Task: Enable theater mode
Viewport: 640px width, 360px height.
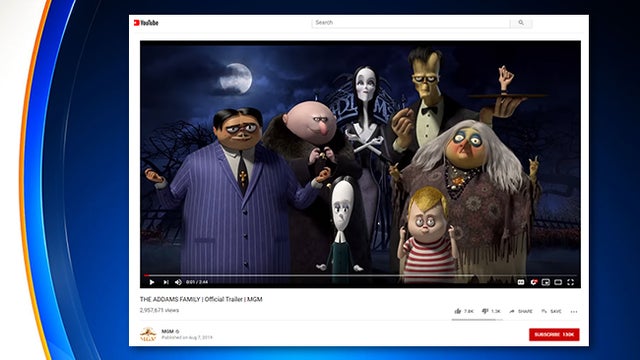Action: (x=558, y=282)
